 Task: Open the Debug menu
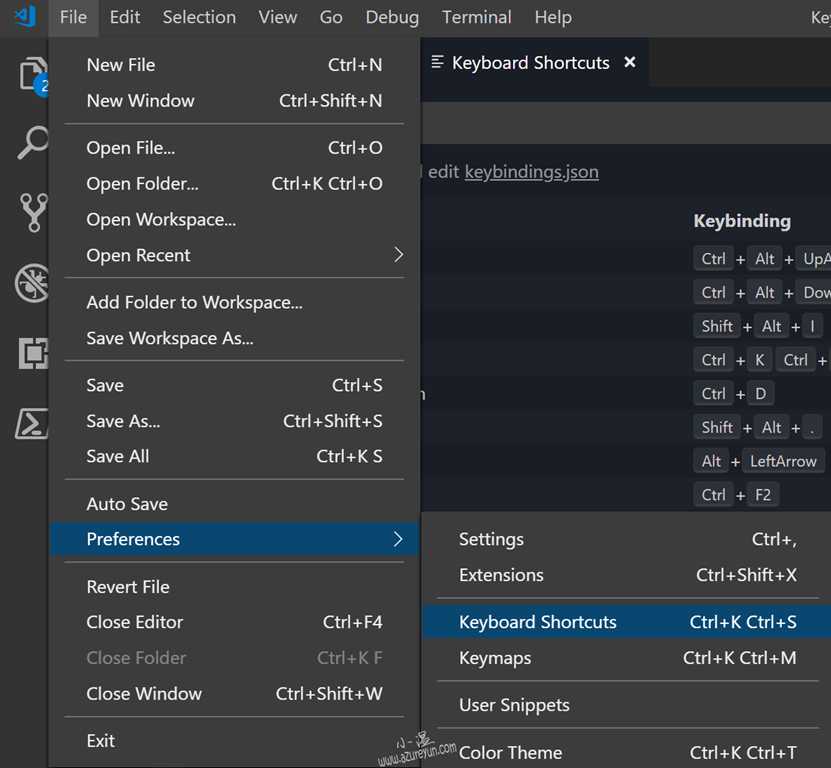(x=392, y=17)
